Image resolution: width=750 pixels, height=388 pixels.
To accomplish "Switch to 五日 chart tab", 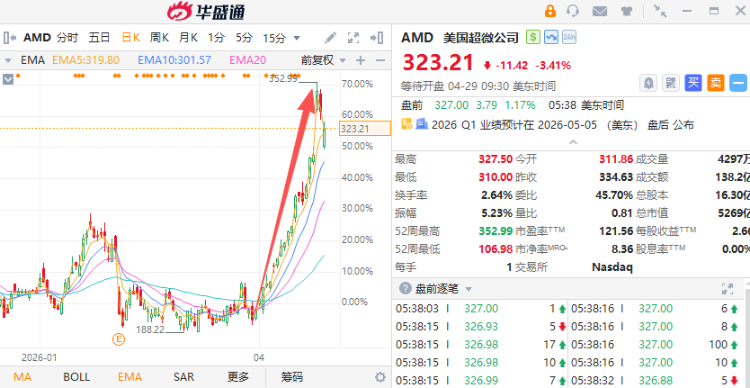I will pos(99,37).
